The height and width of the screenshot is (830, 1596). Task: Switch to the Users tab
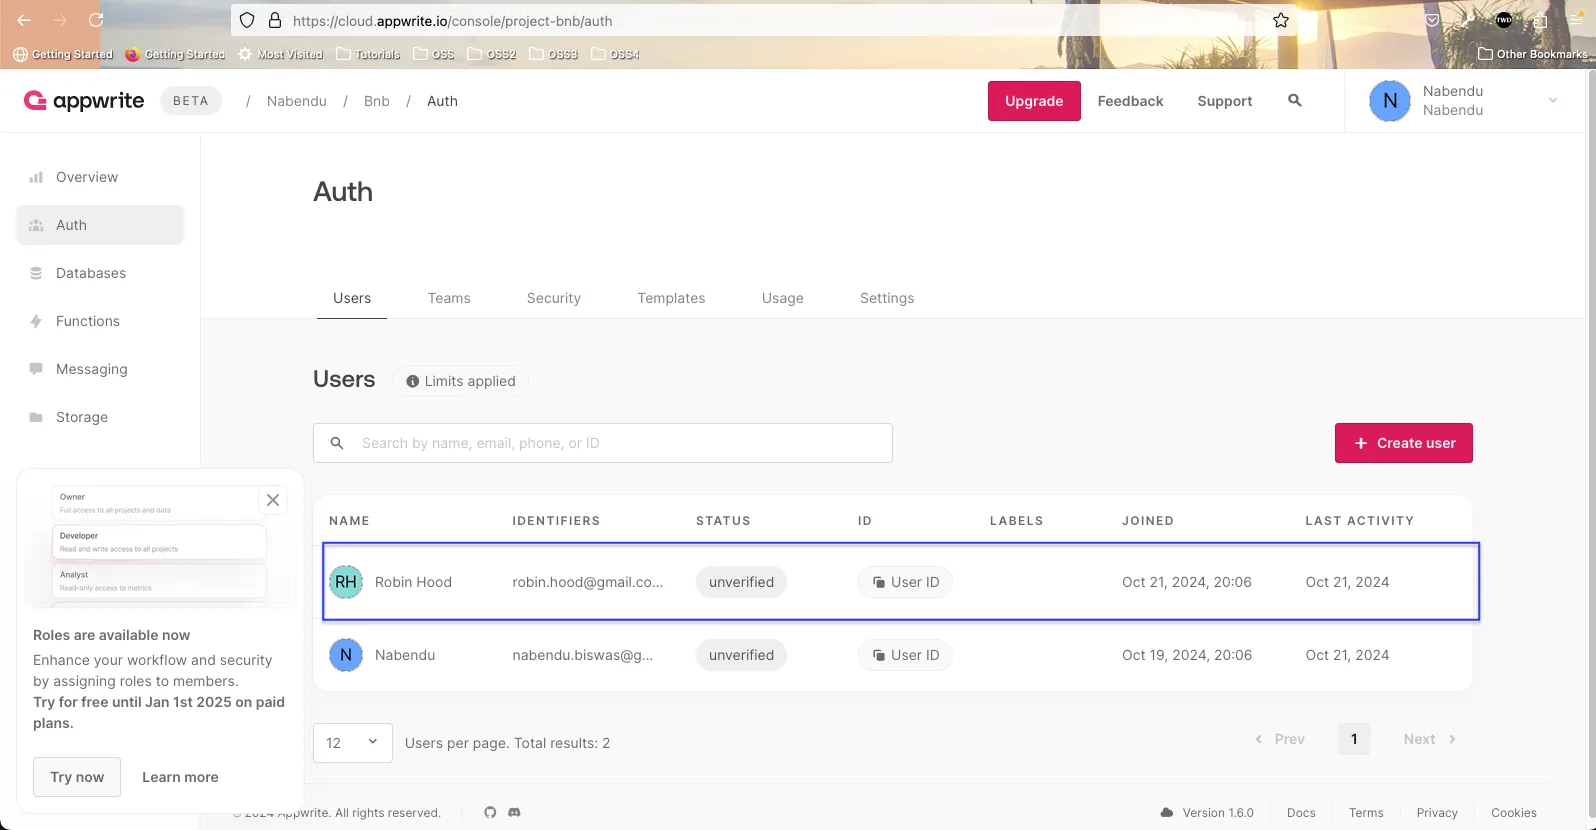tap(352, 298)
